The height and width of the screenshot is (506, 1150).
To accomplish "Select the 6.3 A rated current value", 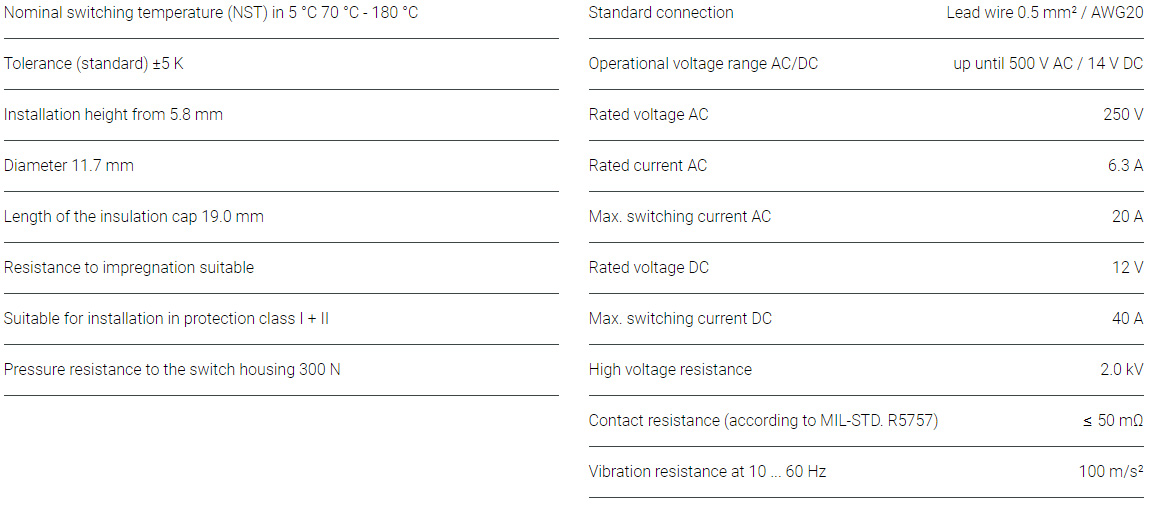I will [1125, 166].
